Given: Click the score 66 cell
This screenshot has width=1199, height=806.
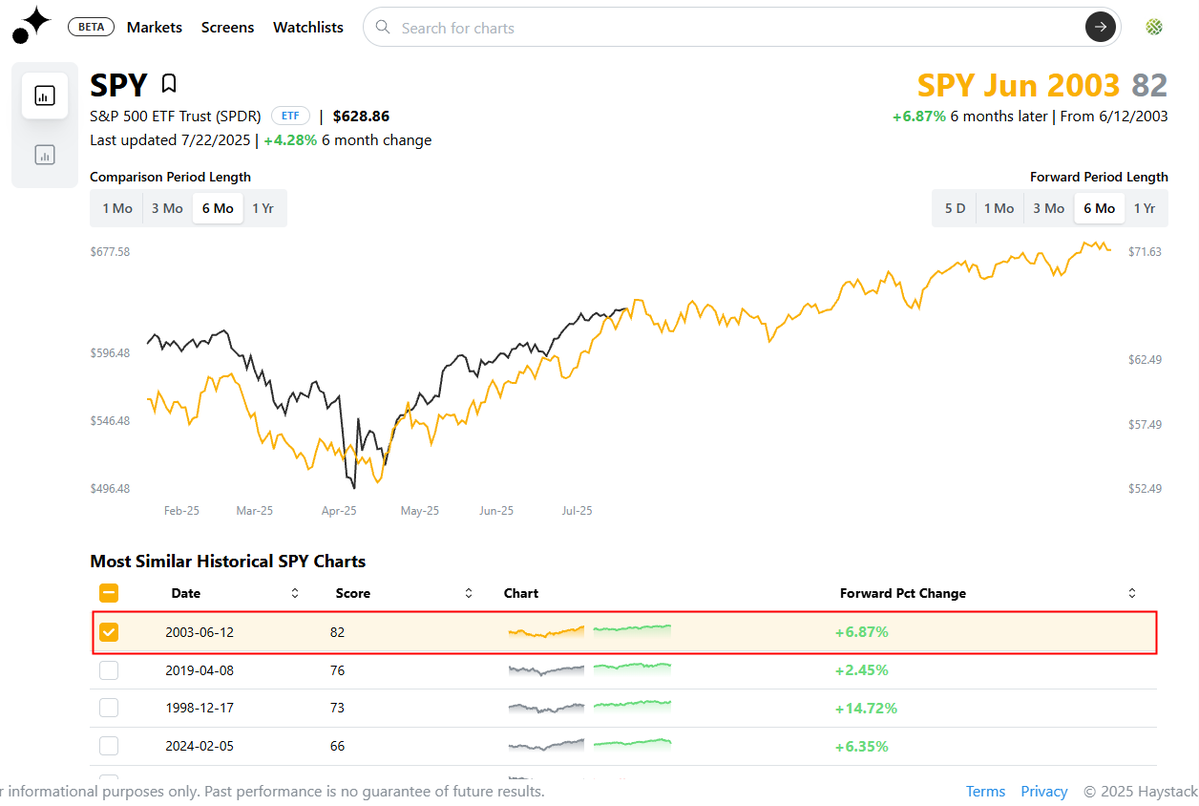Looking at the screenshot, I should point(337,746).
